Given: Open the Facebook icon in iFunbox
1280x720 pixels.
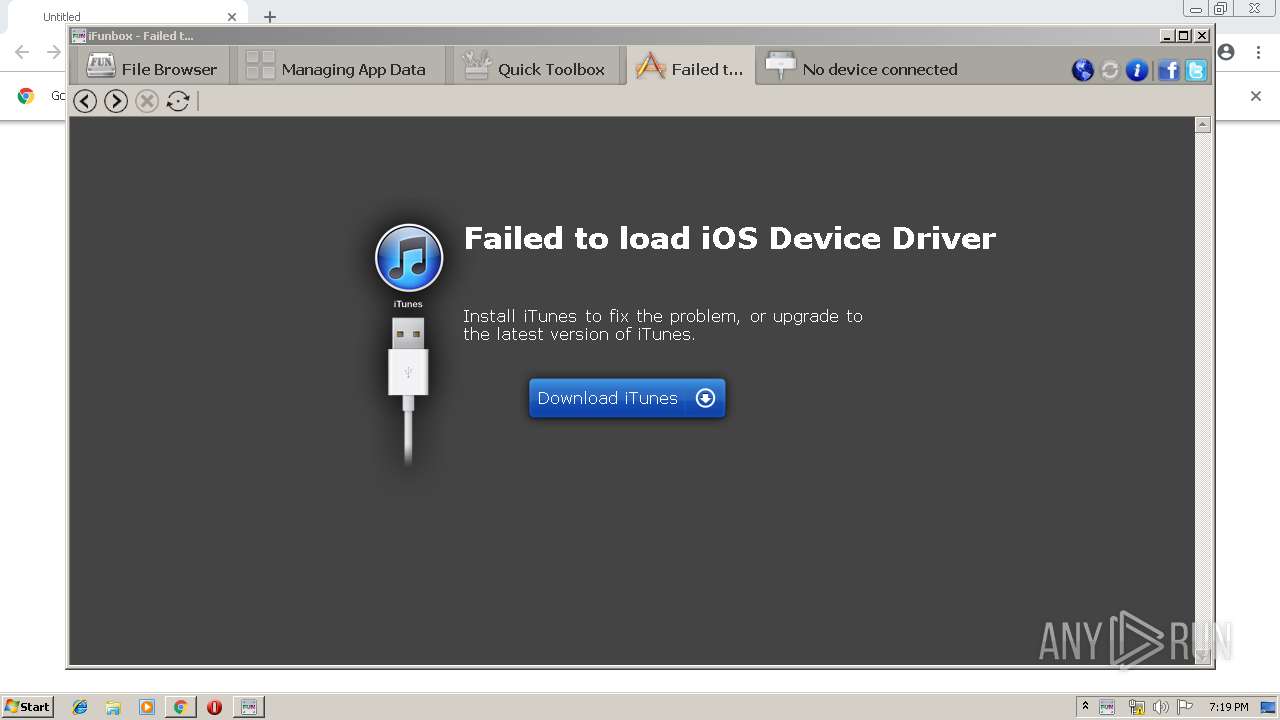Looking at the screenshot, I should 1169,70.
